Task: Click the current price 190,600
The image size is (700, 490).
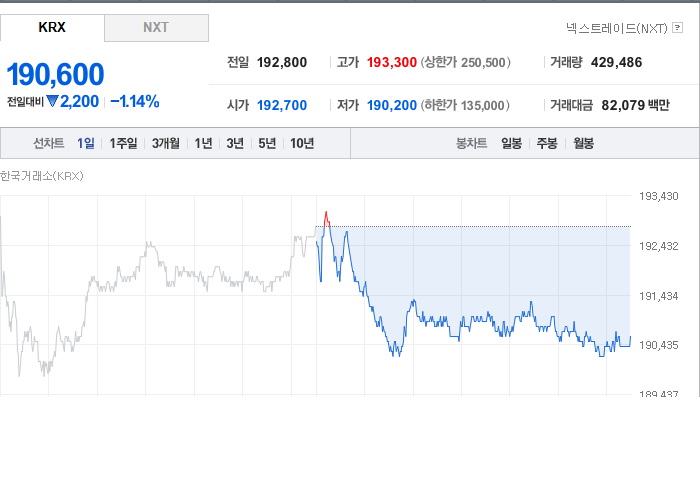Action: pyautogui.click(x=55, y=74)
